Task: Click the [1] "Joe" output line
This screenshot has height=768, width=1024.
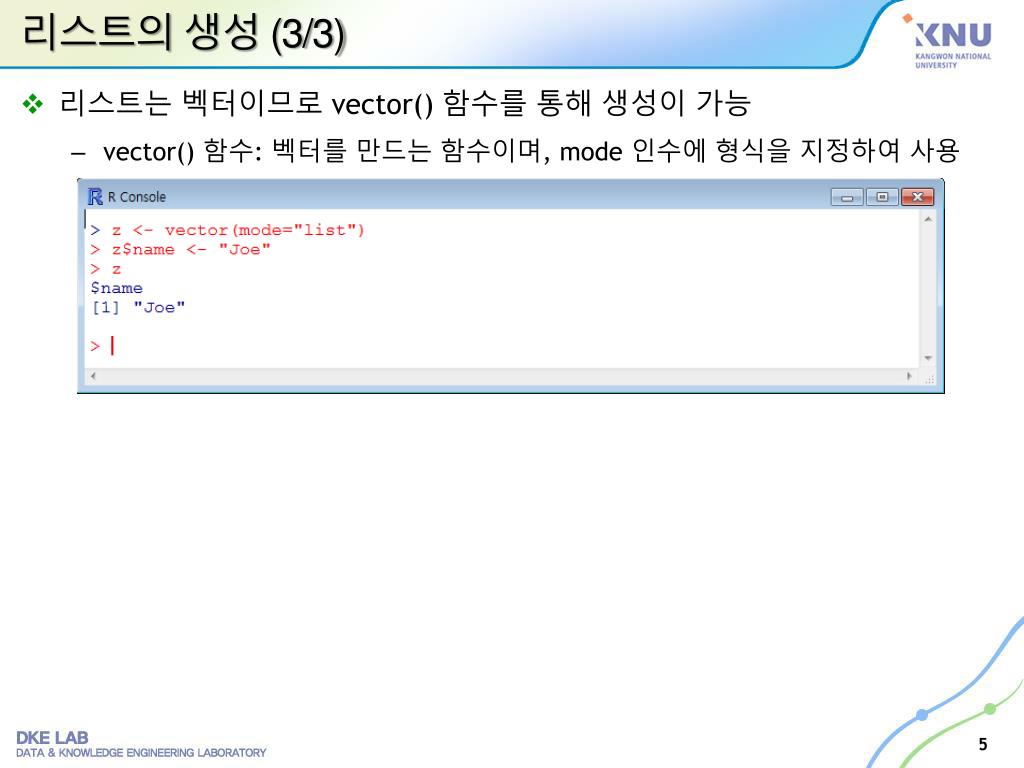Action: 138,308
